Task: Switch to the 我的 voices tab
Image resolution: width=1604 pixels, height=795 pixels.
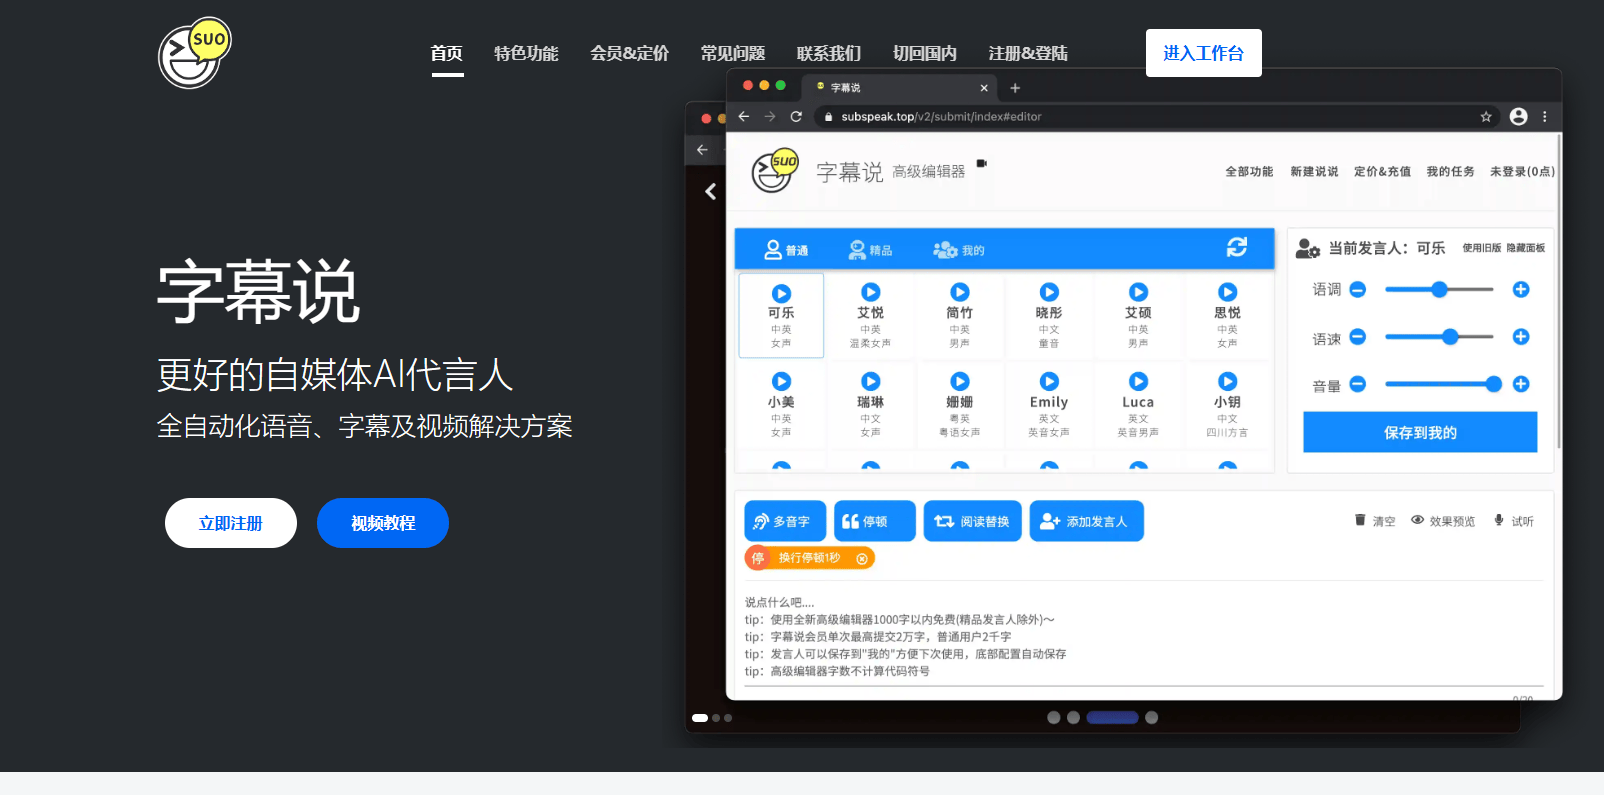Action: click(x=959, y=250)
